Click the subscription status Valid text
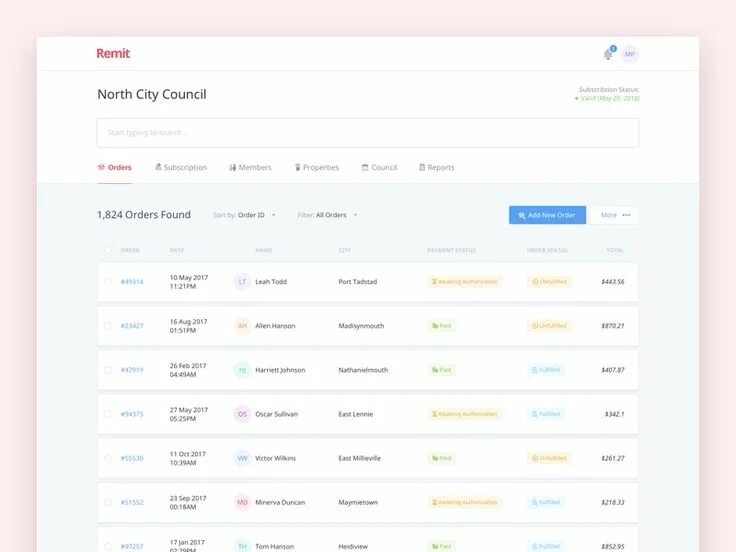 607,98
